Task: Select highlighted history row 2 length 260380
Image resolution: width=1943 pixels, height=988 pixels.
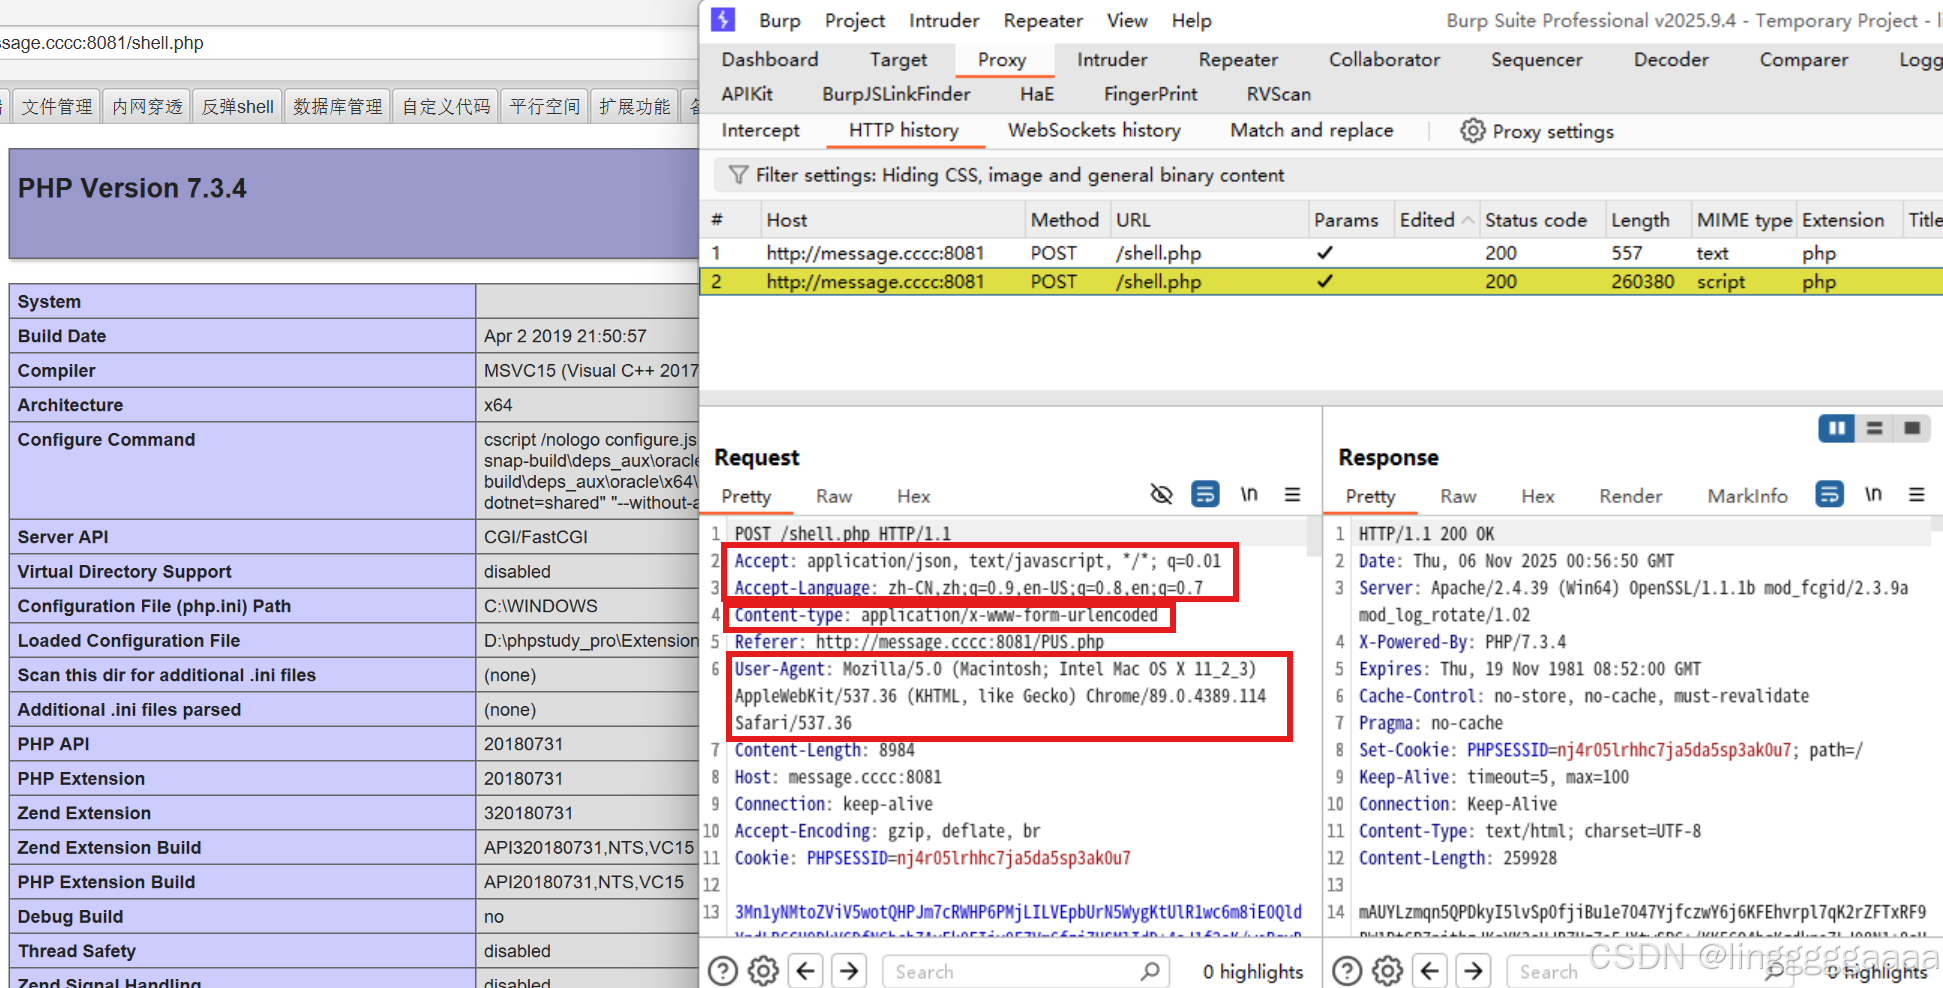Action: point(1321,282)
